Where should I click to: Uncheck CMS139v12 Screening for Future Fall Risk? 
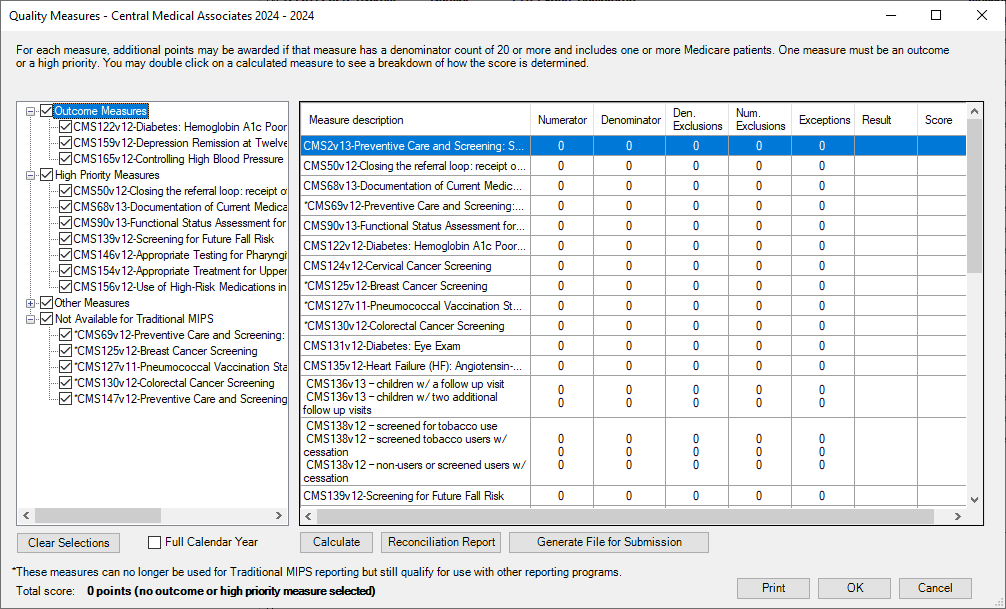pos(66,239)
